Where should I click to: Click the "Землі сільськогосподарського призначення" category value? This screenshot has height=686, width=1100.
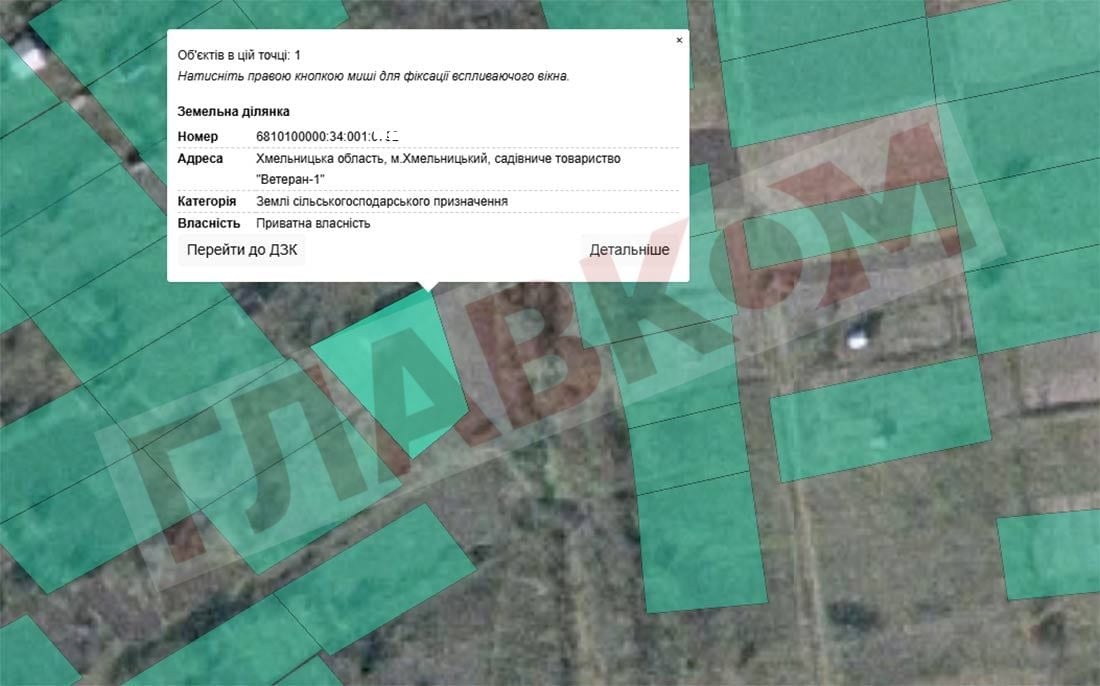[382, 202]
